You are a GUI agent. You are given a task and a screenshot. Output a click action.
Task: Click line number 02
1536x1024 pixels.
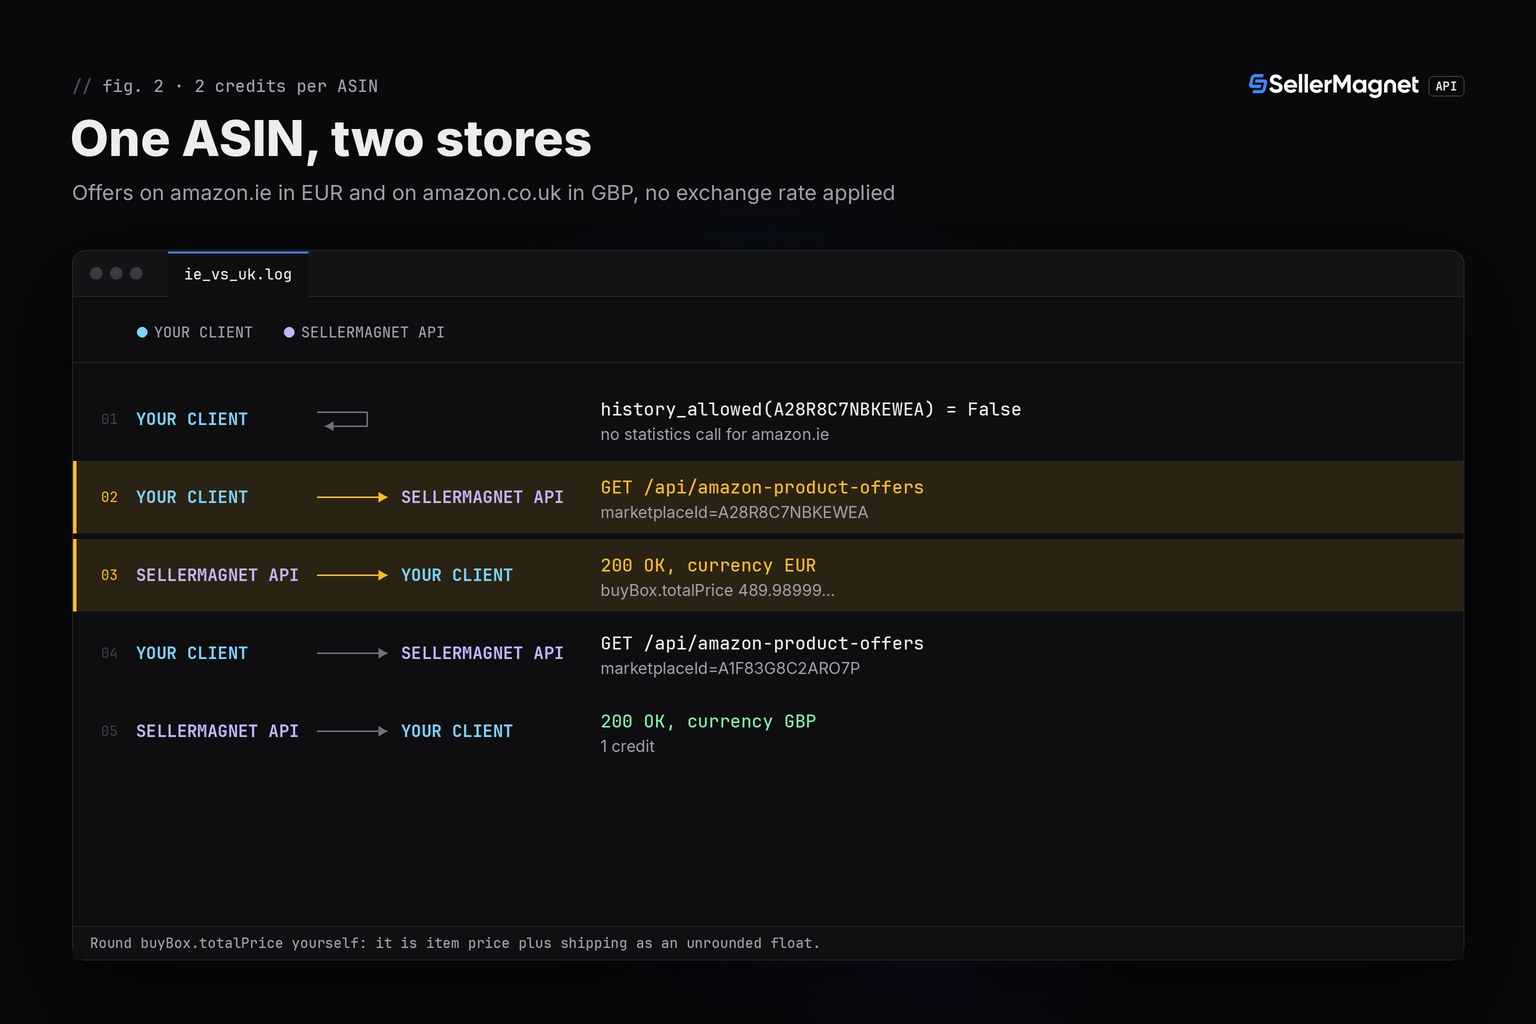click(109, 497)
